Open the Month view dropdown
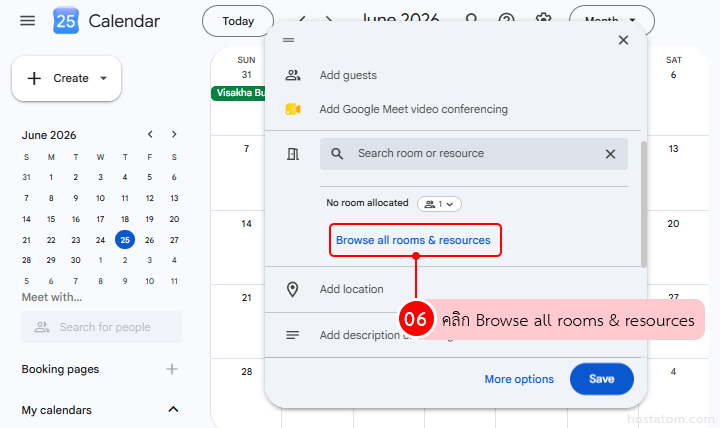 pyautogui.click(x=611, y=21)
